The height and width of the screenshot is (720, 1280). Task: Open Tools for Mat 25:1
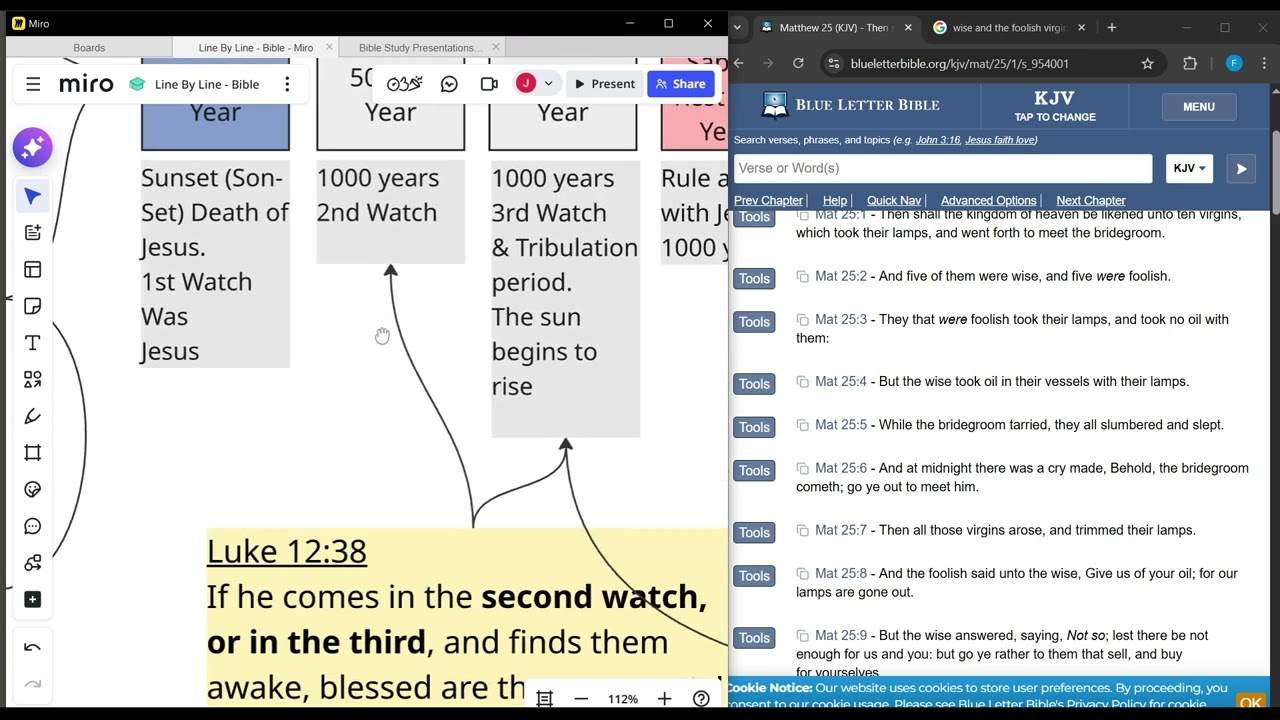(x=755, y=217)
